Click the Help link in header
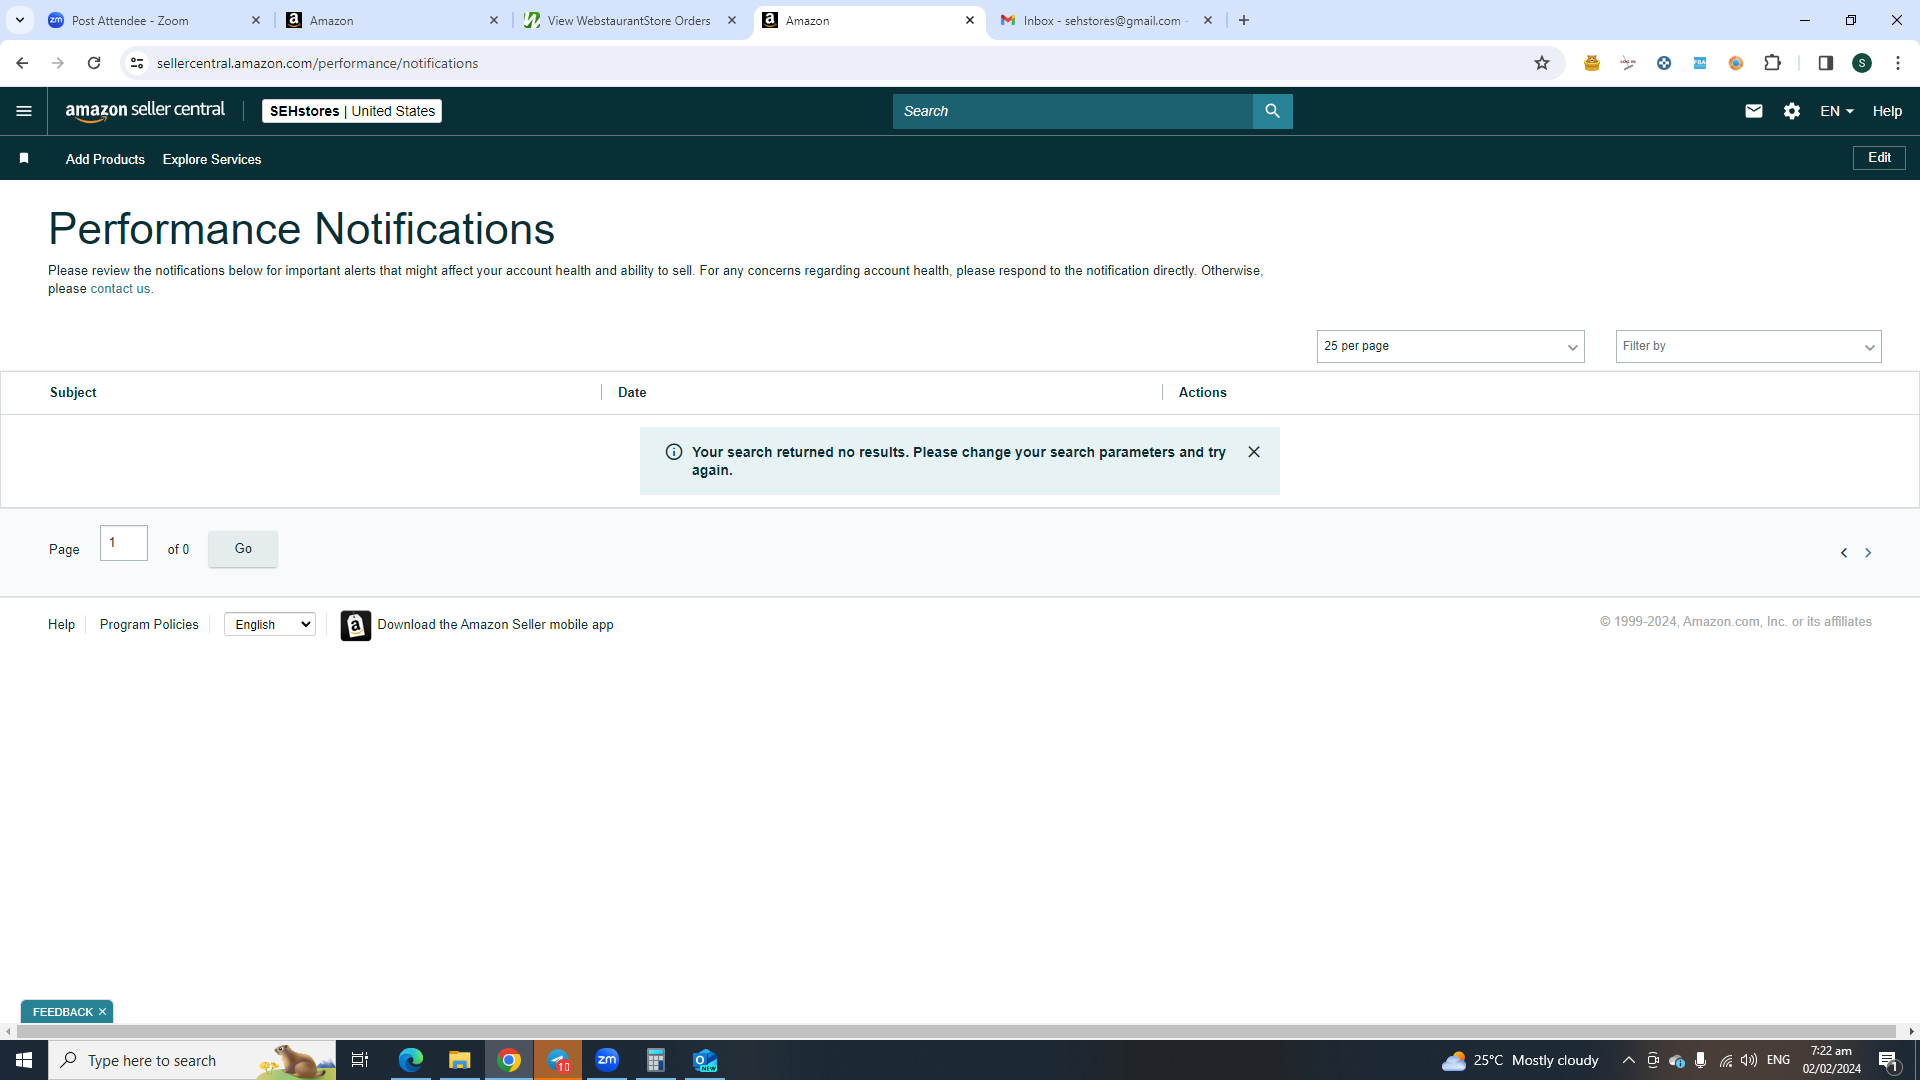The height and width of the screenshot is (1080, 1920). coord(1887,111)
